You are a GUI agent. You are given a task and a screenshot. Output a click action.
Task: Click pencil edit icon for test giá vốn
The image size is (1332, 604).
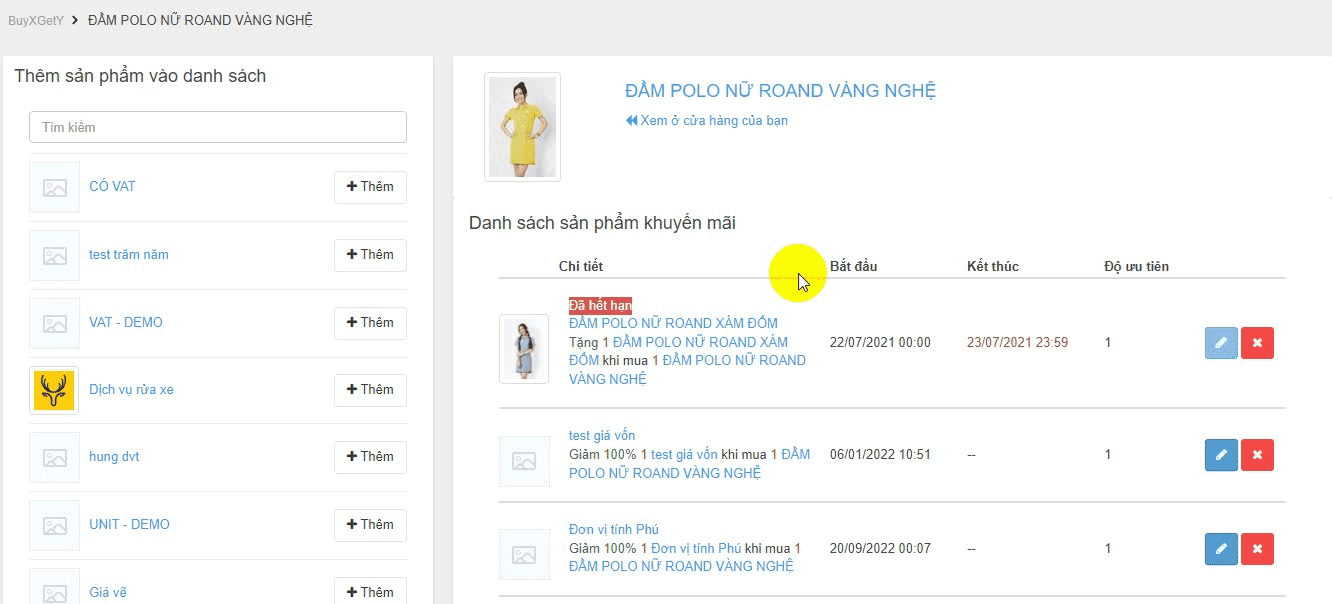pyautogui.click(x=1221, y=455)
